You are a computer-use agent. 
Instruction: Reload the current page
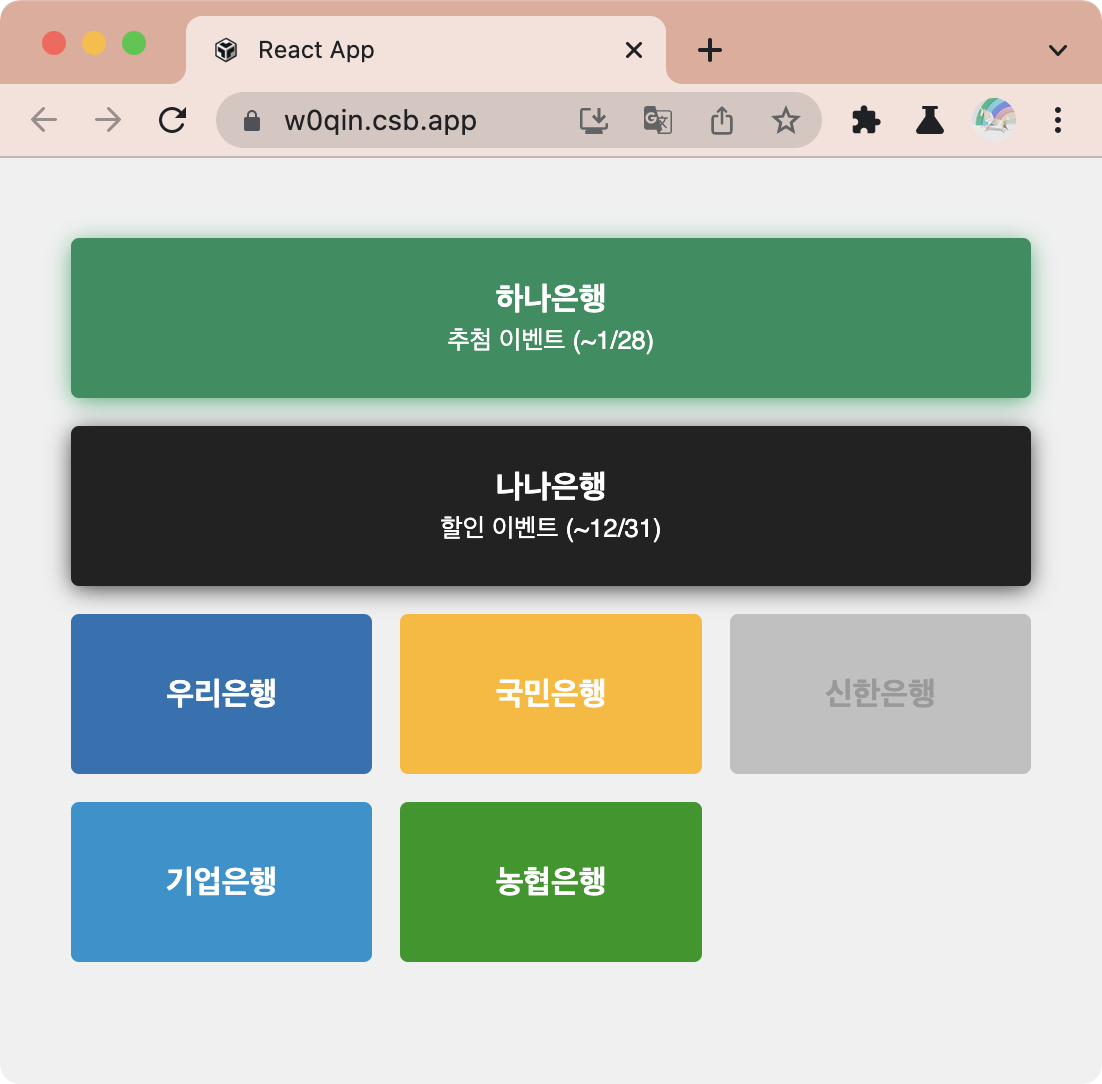172,120
